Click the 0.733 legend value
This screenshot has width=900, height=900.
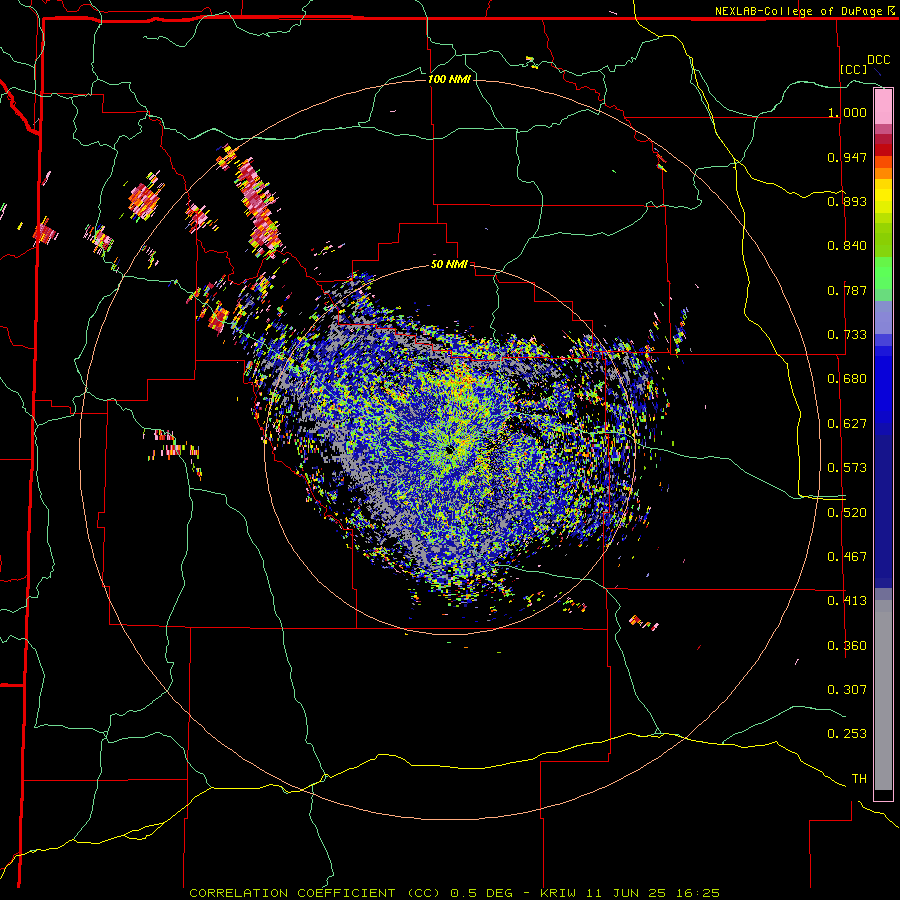[x=847, y=335]
